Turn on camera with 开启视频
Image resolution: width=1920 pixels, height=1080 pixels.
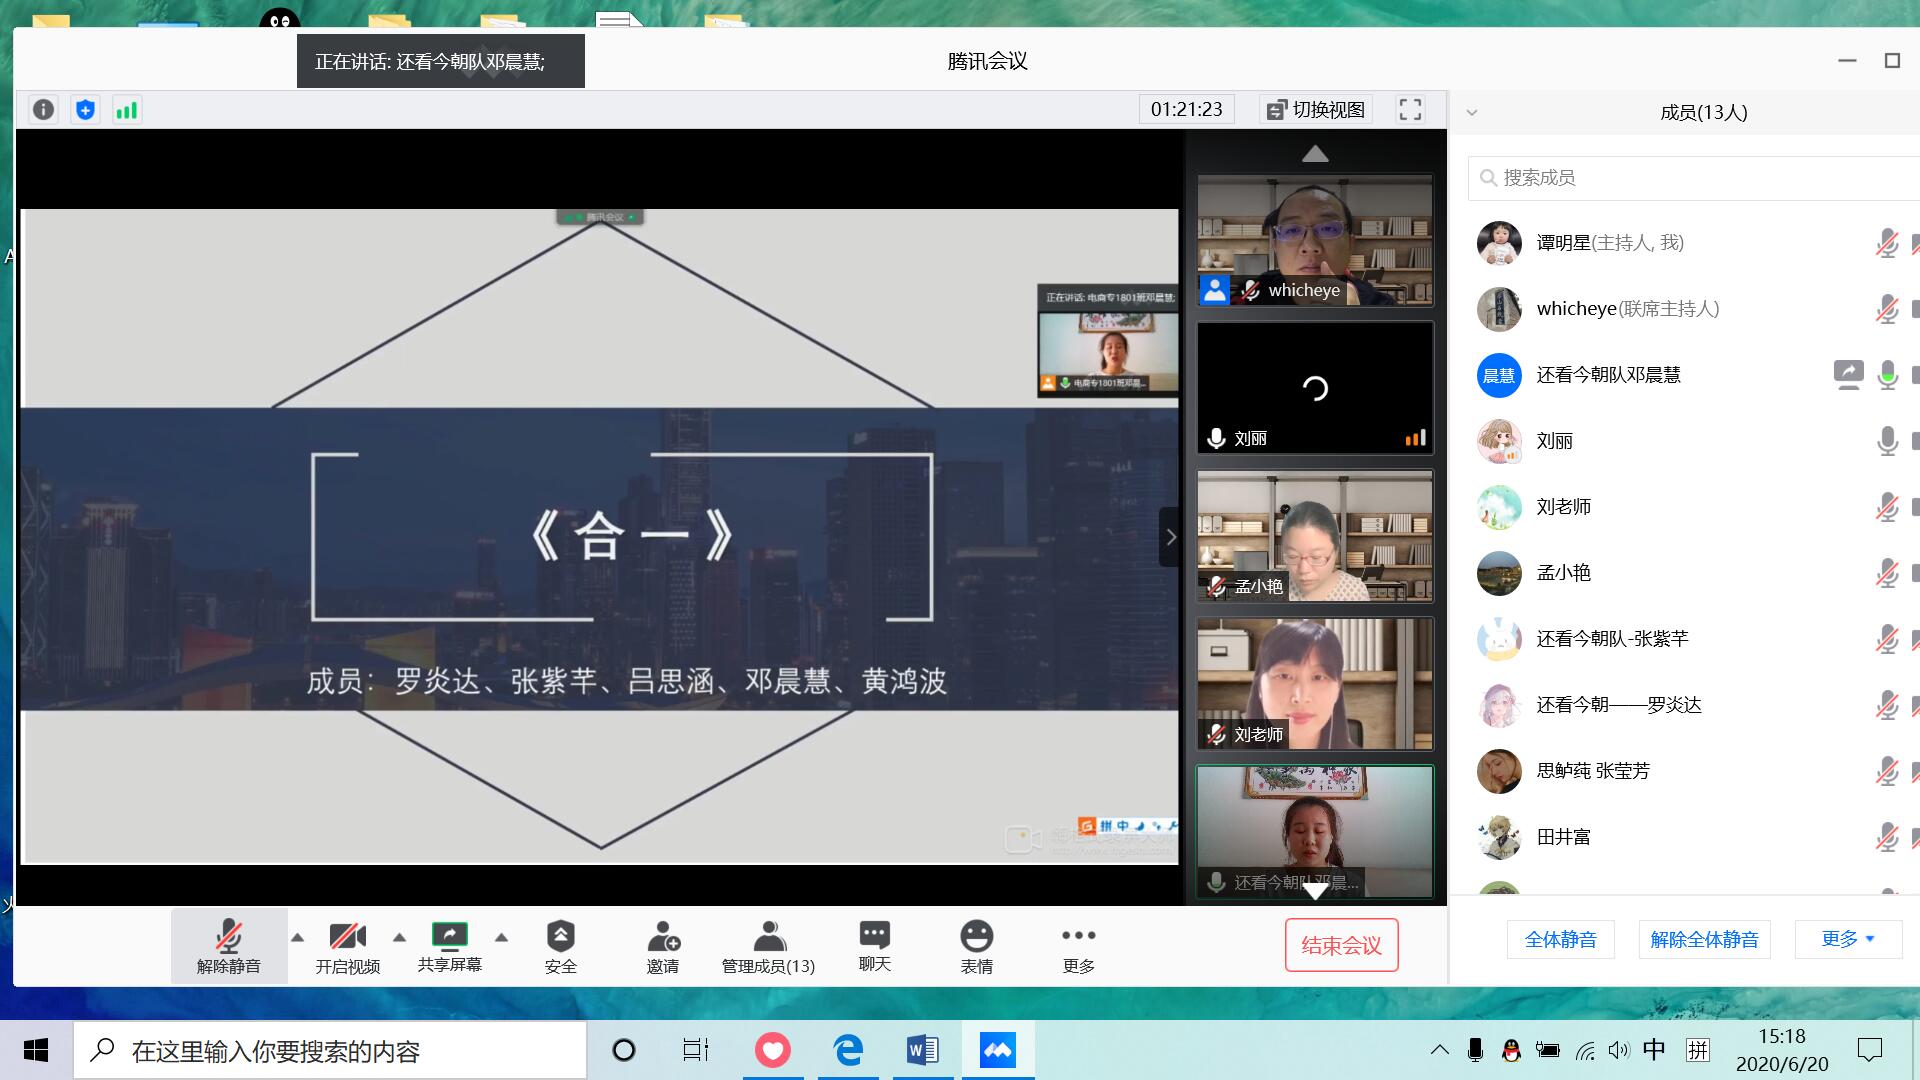(x=347, y=946)
